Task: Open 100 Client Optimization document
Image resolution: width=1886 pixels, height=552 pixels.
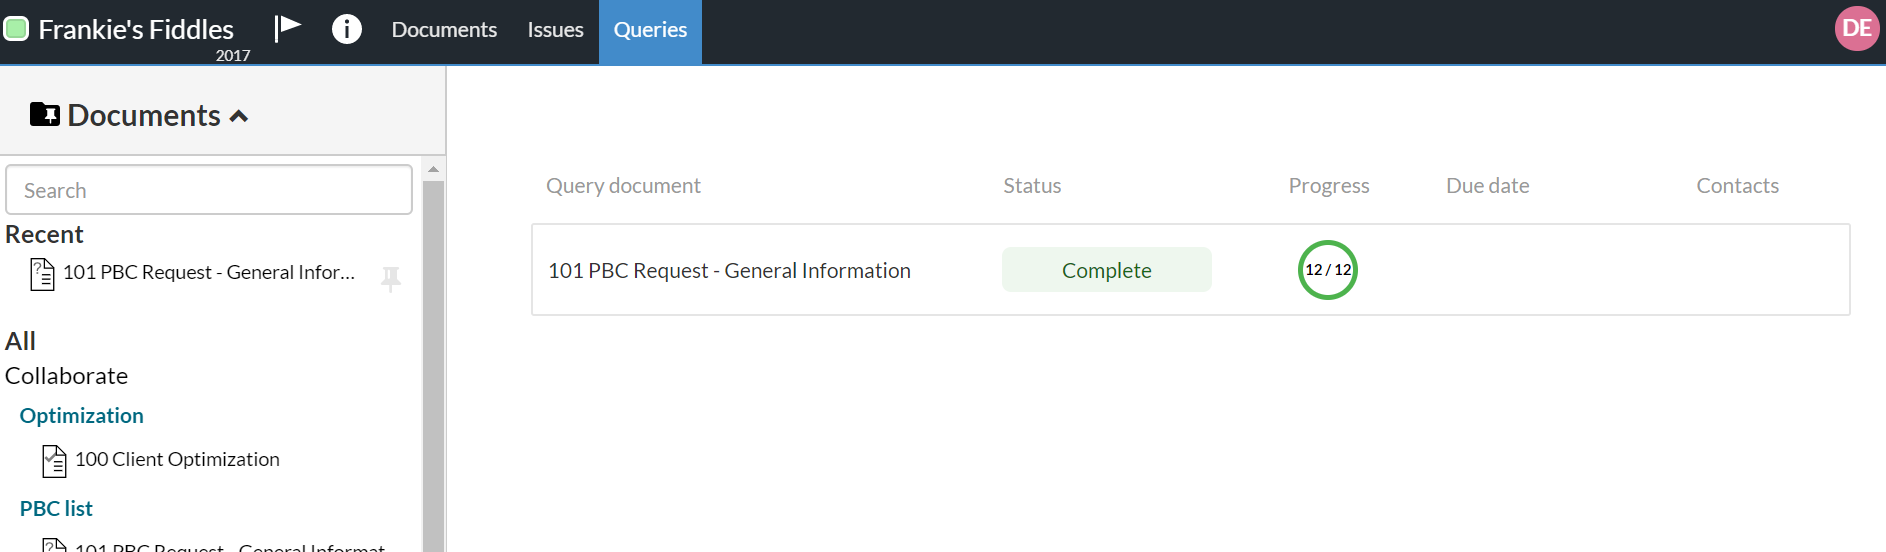Action: coord(177,460)
